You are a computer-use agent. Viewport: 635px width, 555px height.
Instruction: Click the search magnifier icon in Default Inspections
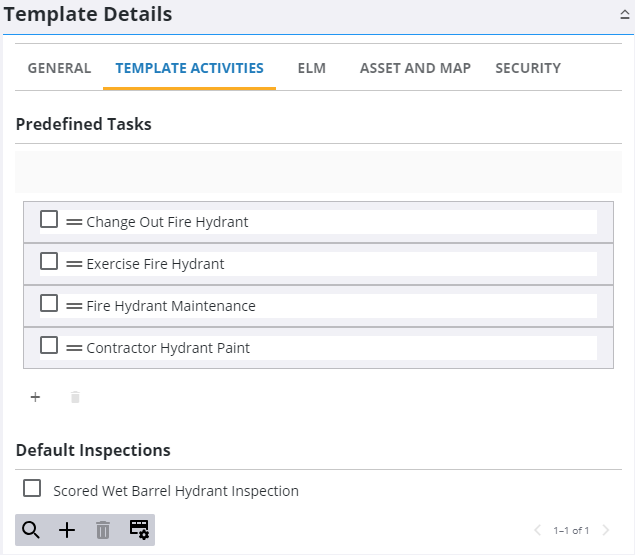pos(31,530)
